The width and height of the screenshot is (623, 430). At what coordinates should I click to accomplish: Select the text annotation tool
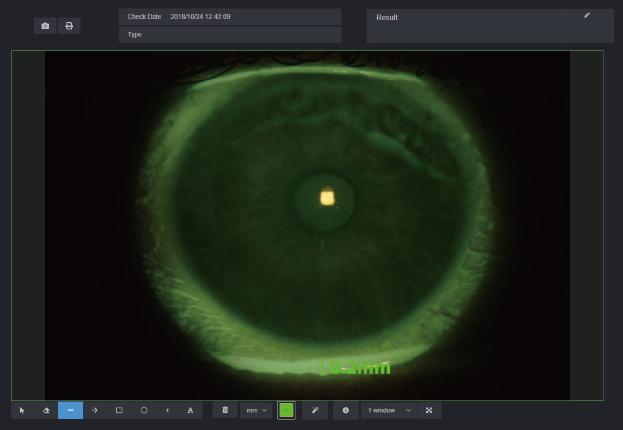[191, 410]
